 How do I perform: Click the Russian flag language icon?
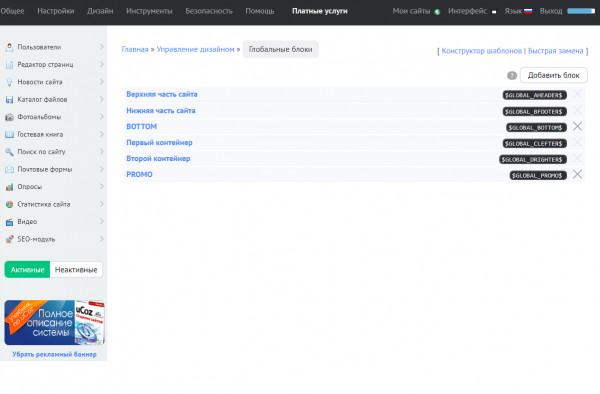click(x=528, y=11)
